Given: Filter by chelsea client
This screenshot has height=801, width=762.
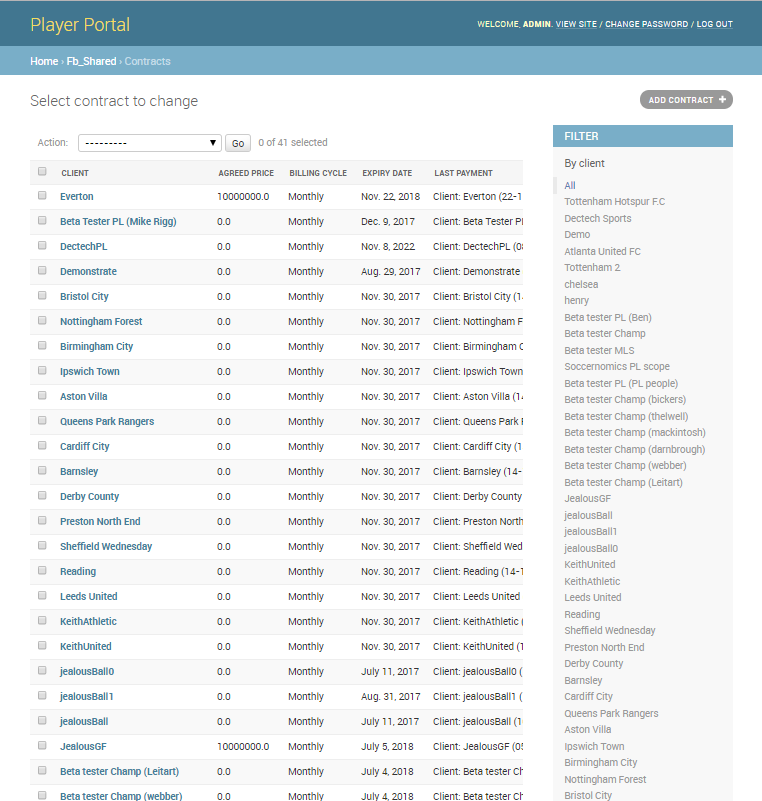Looking at the screenshot, I should [581, 285].
